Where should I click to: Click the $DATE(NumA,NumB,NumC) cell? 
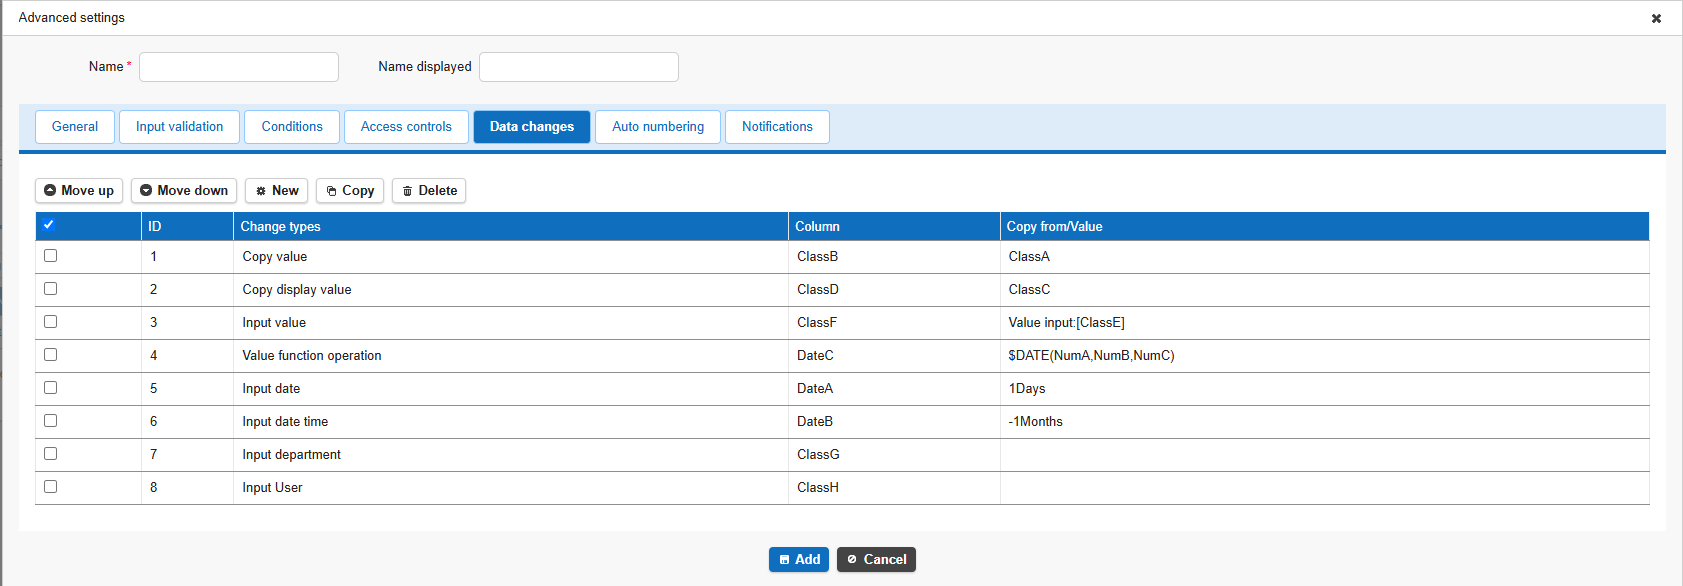coord(1325,356)
